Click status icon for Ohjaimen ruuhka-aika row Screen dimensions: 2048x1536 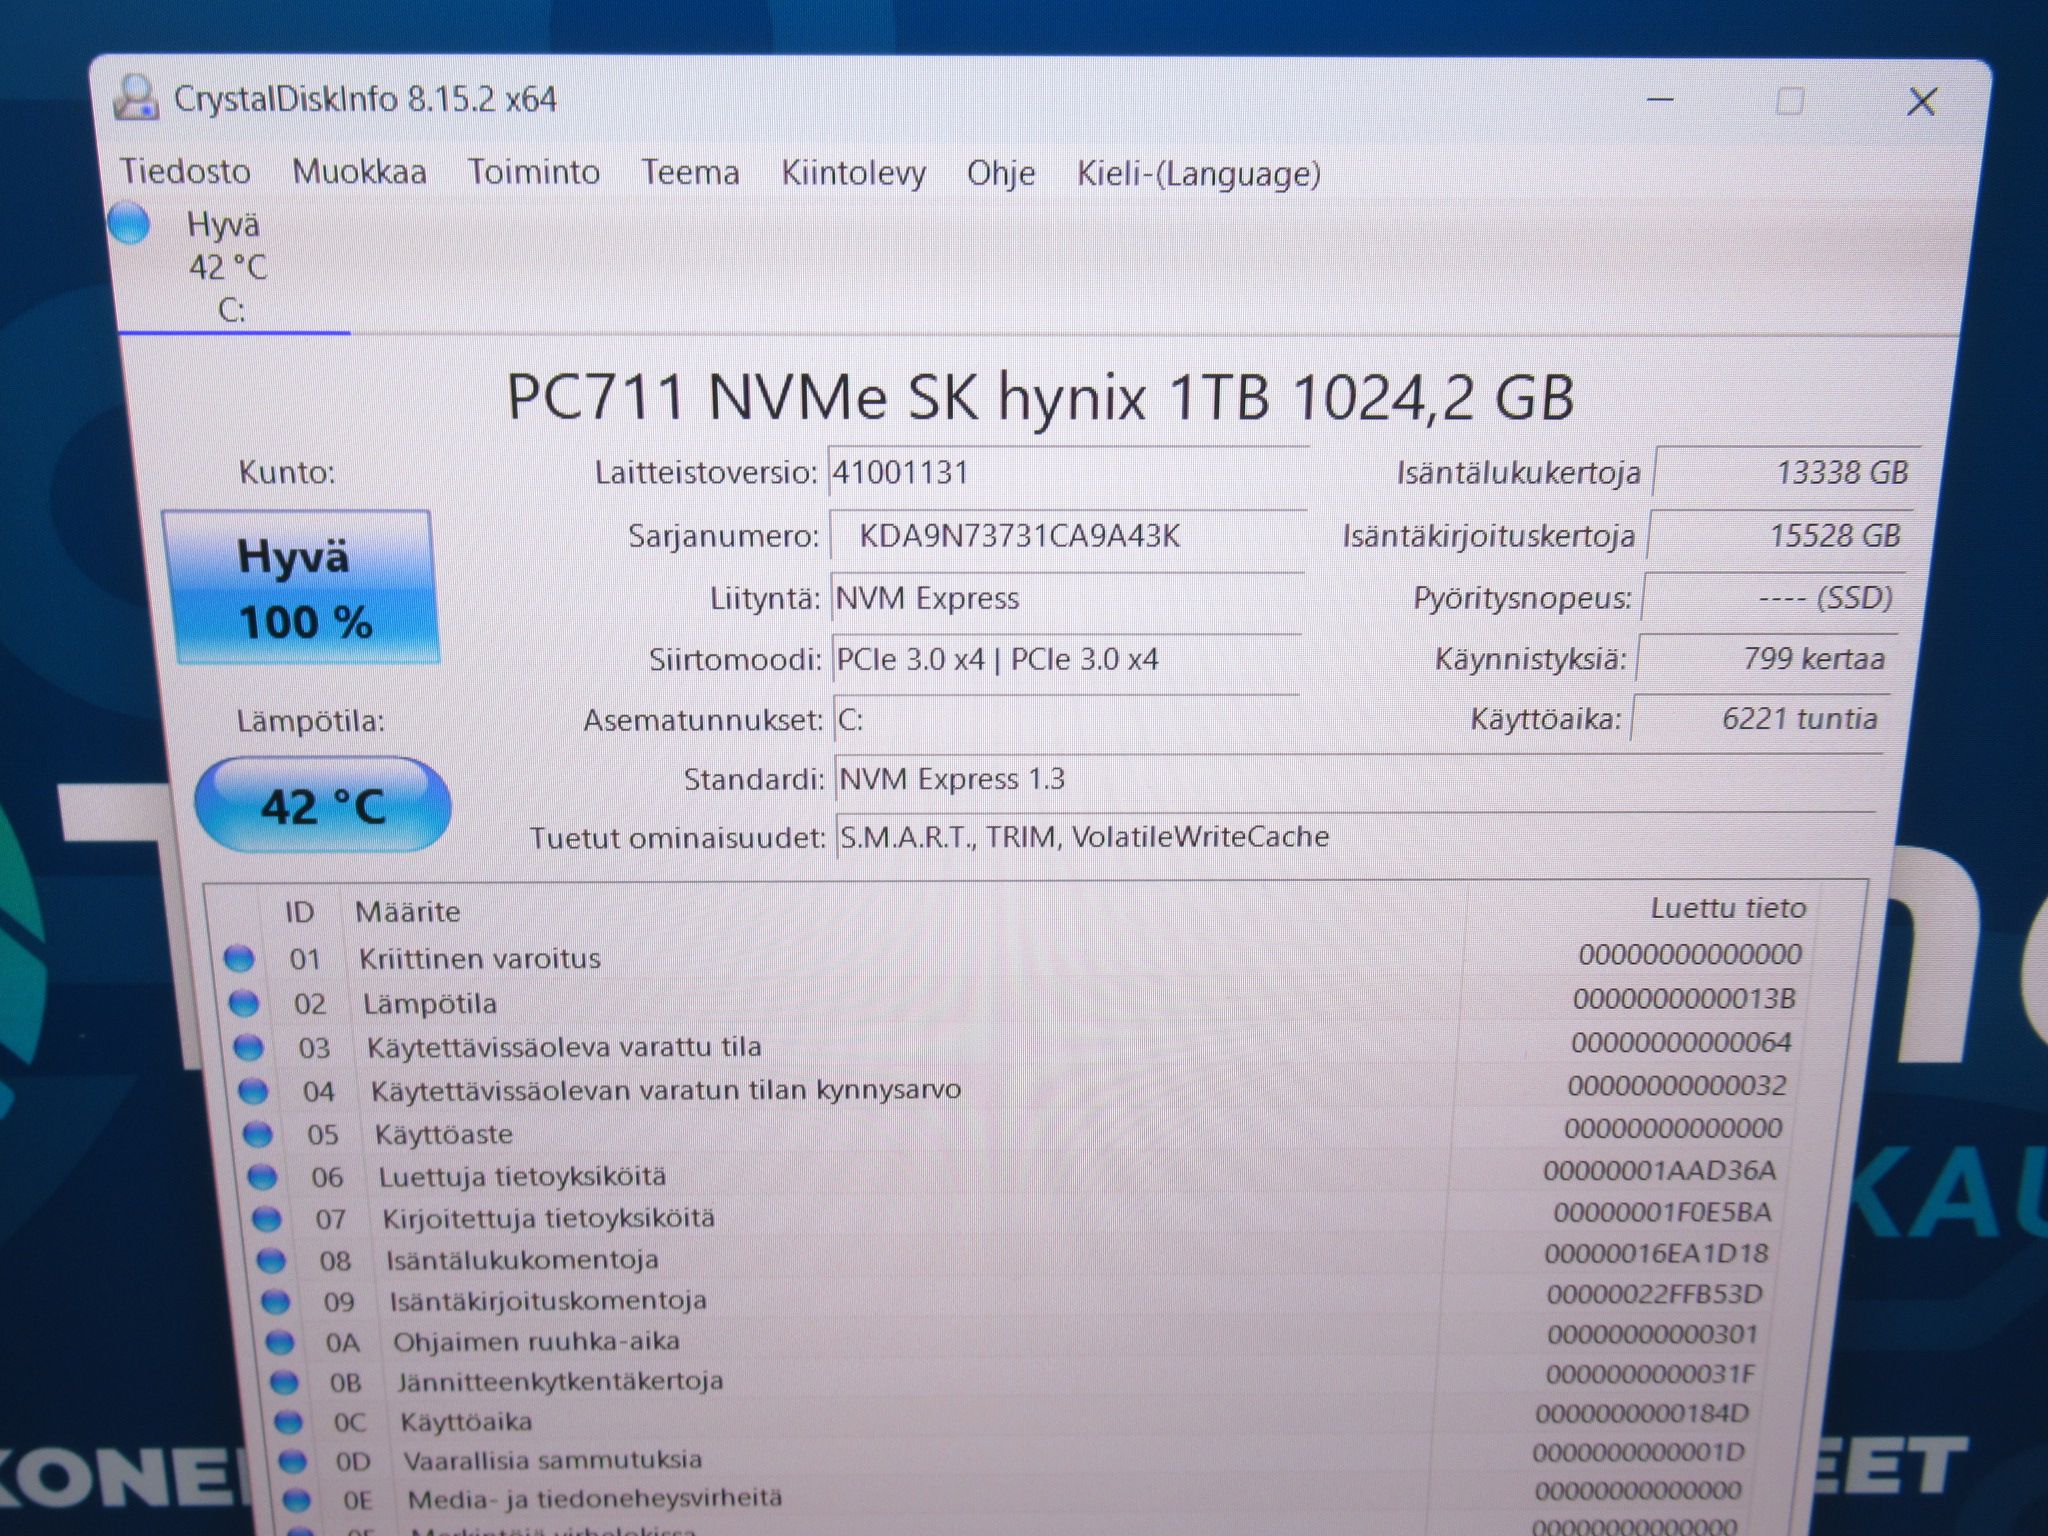(x=280, y=1341)
